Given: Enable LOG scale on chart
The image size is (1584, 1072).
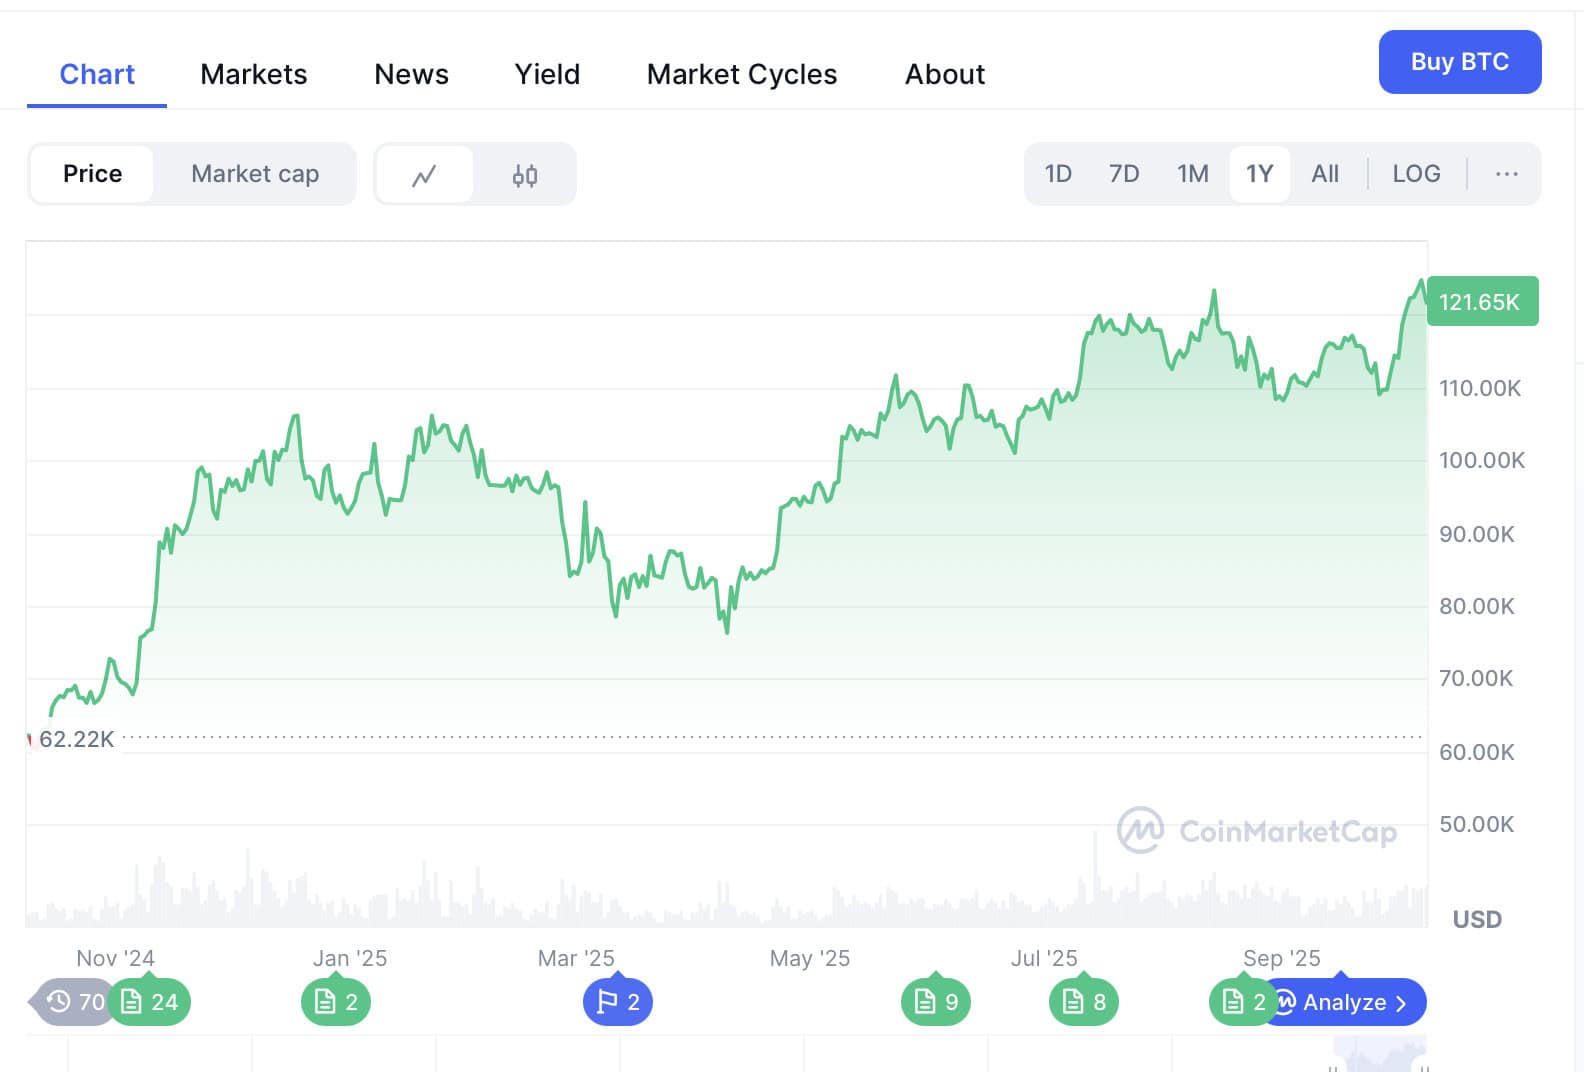Looking at the screenshot, I should [1416, 174].
